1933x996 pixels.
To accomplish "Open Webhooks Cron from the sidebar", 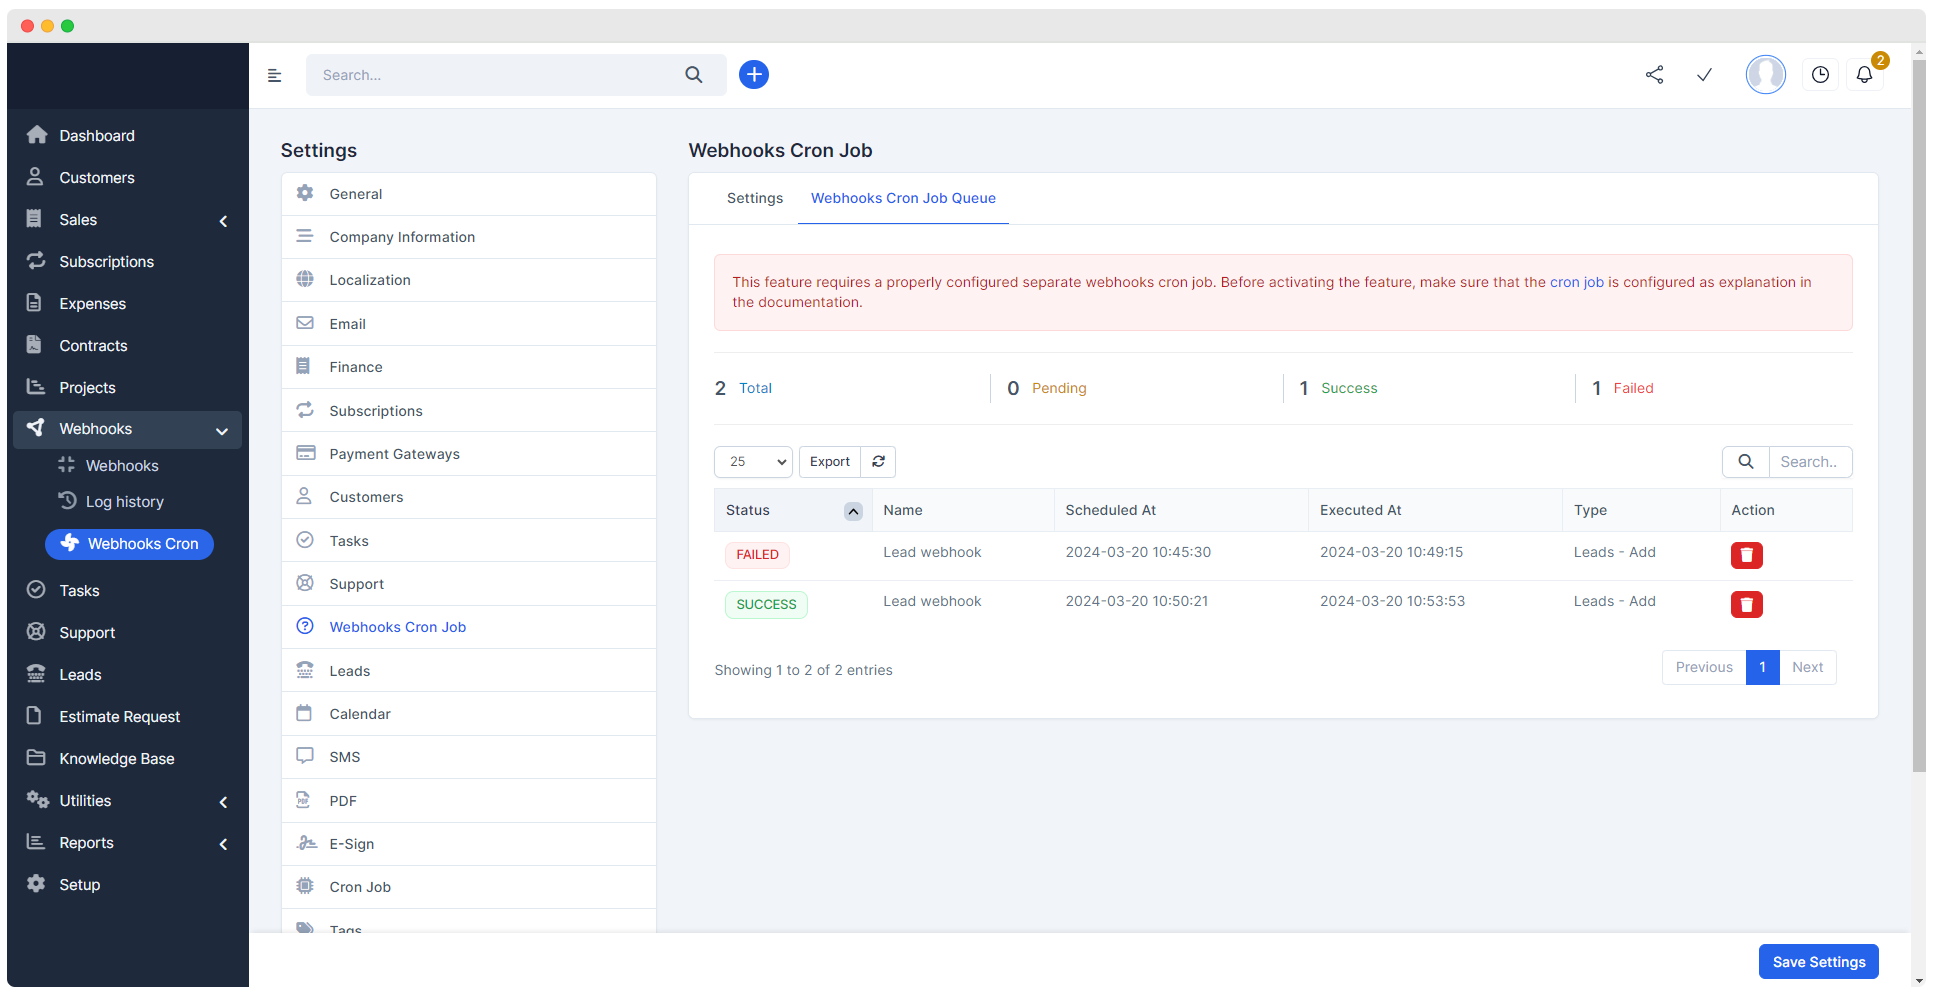I will coord(129,544).
